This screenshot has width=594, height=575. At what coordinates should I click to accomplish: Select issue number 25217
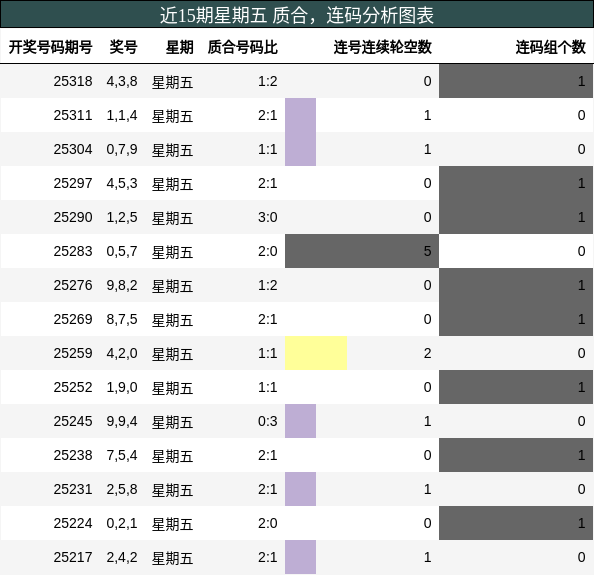73,557
